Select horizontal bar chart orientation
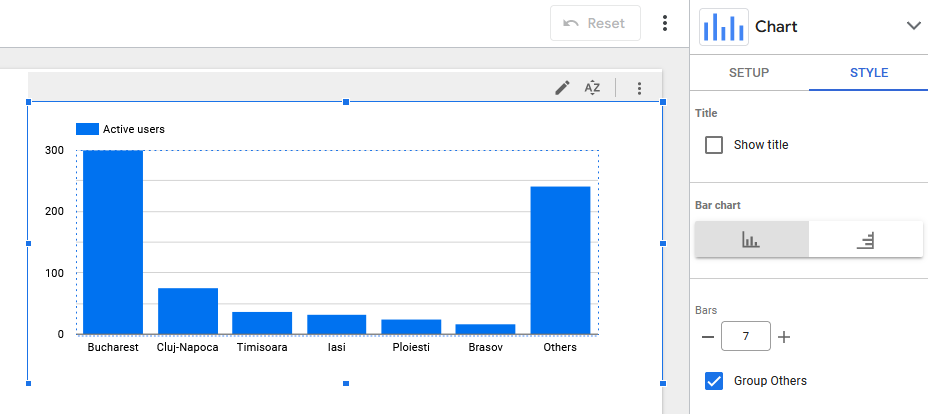The image size is (928, 414). (x=865, y=240)
